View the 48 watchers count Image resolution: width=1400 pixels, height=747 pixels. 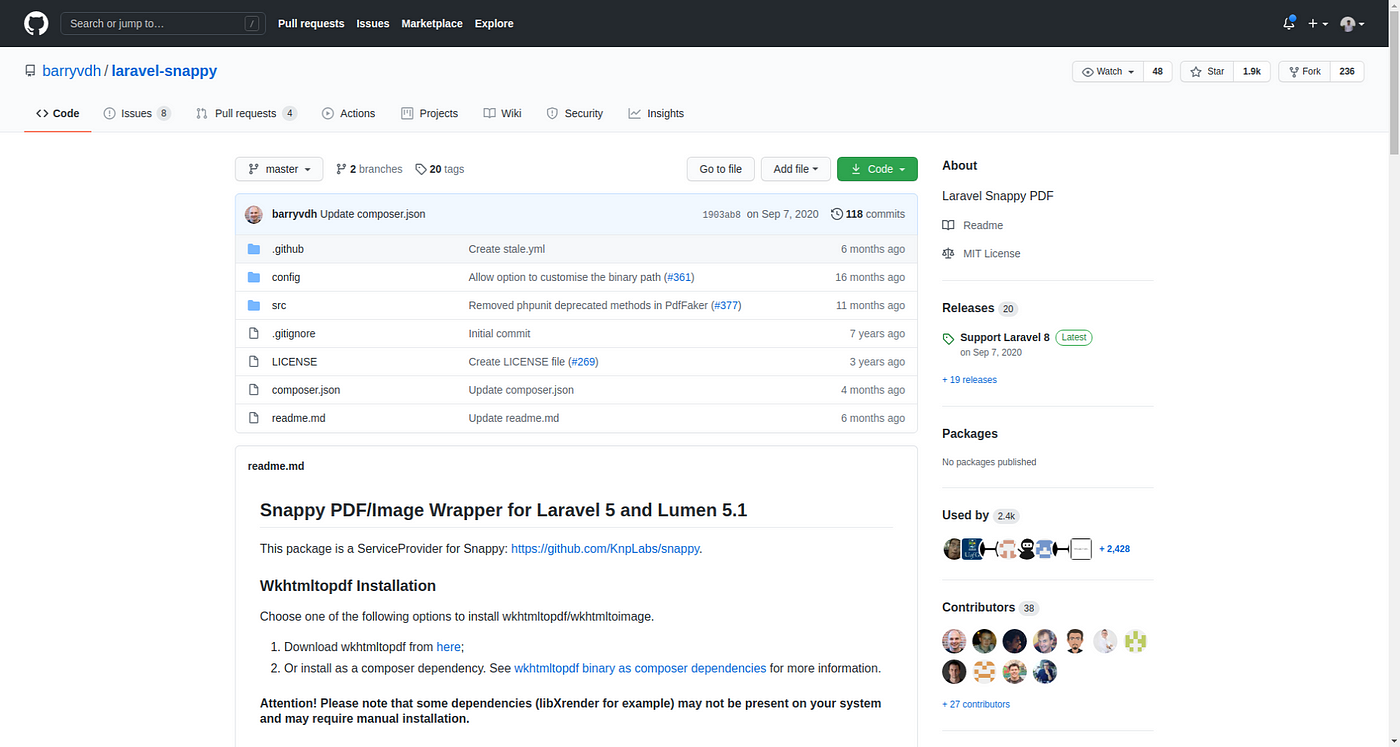point(1158,72)
